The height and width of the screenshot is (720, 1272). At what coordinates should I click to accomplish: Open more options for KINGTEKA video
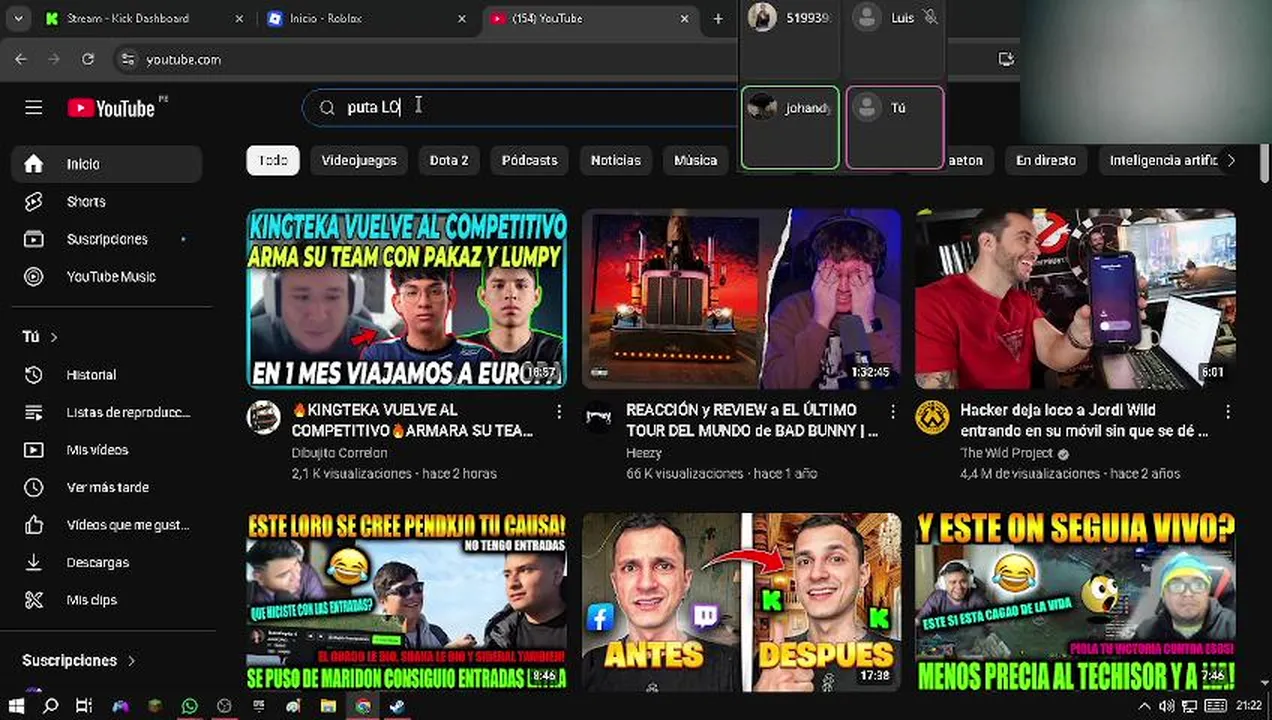coord(559,411)
